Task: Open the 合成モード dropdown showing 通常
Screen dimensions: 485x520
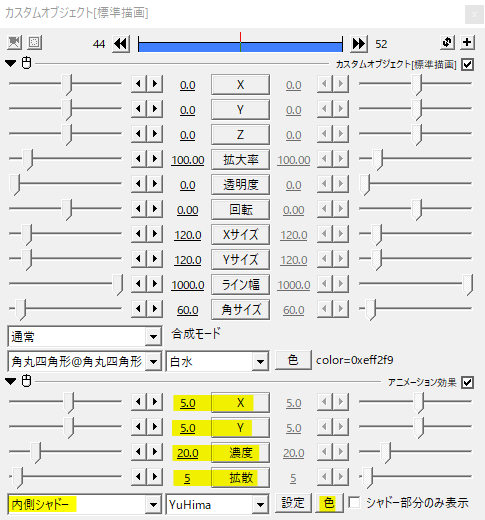Action: coord(85,337)
